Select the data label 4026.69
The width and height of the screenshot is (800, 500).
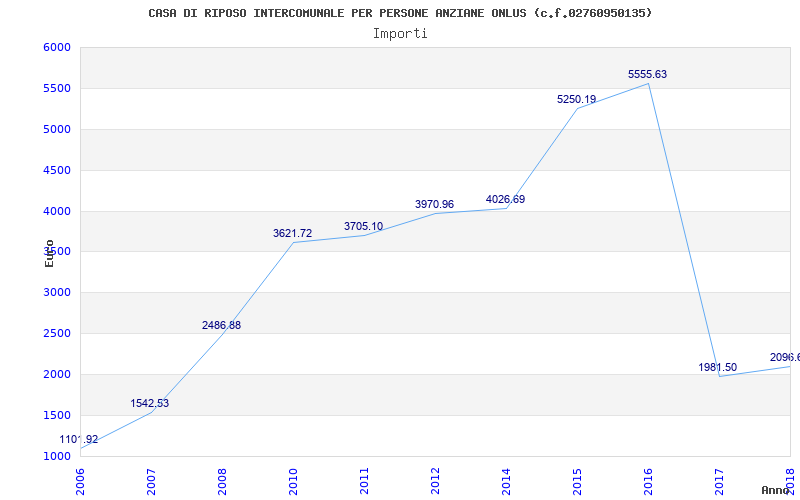click(505, 199)
